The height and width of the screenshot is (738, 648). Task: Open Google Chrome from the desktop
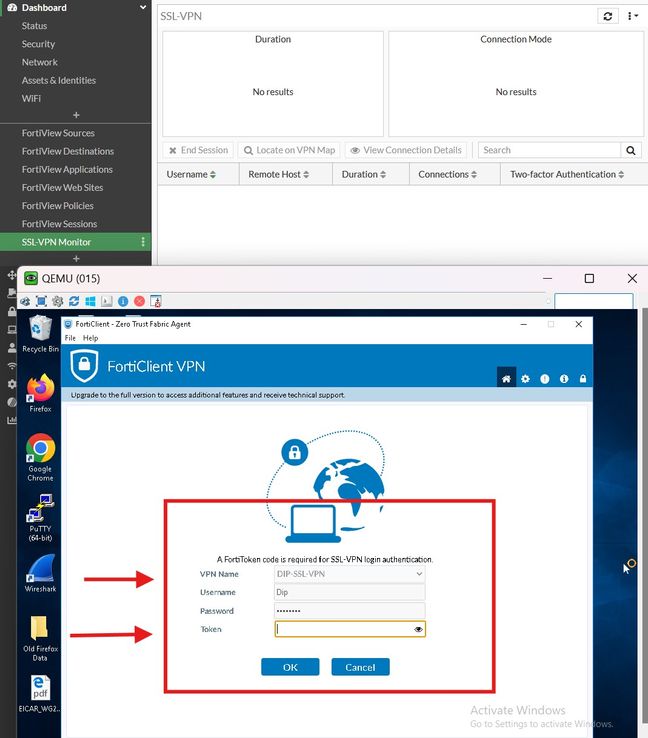click(40, 457)
